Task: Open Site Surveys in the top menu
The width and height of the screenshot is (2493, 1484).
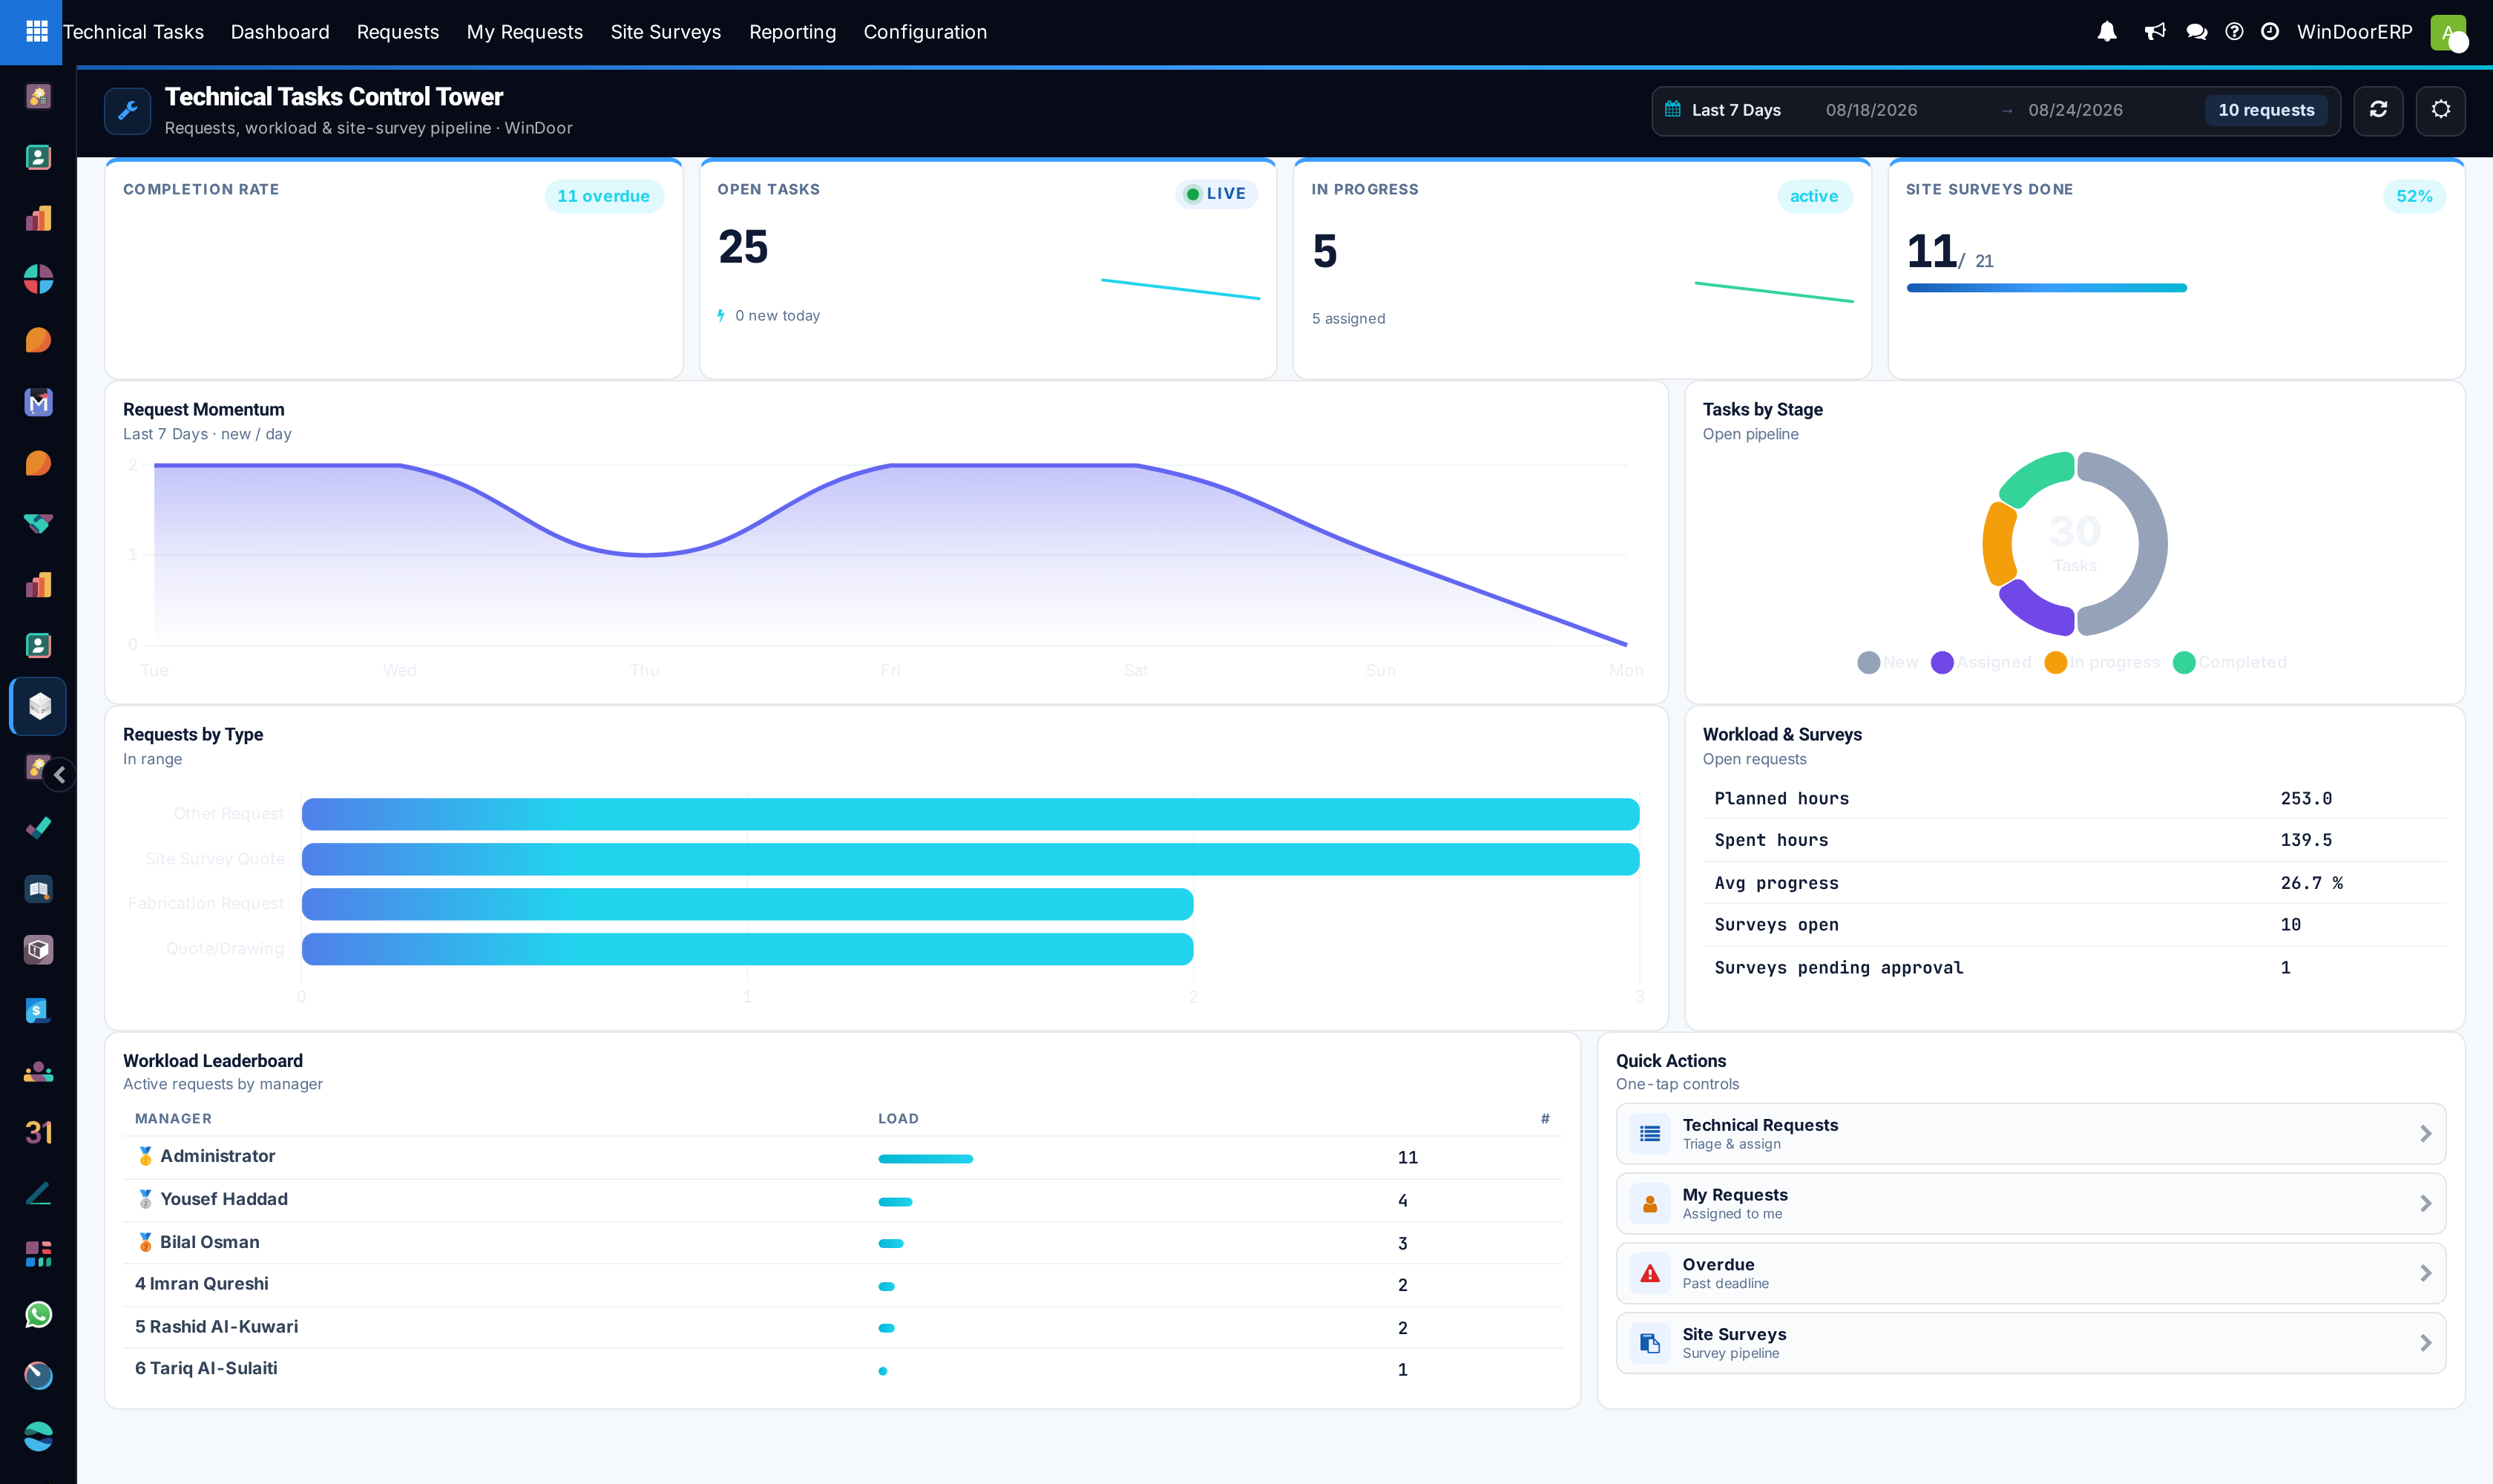Action: (x=666, y=32)
